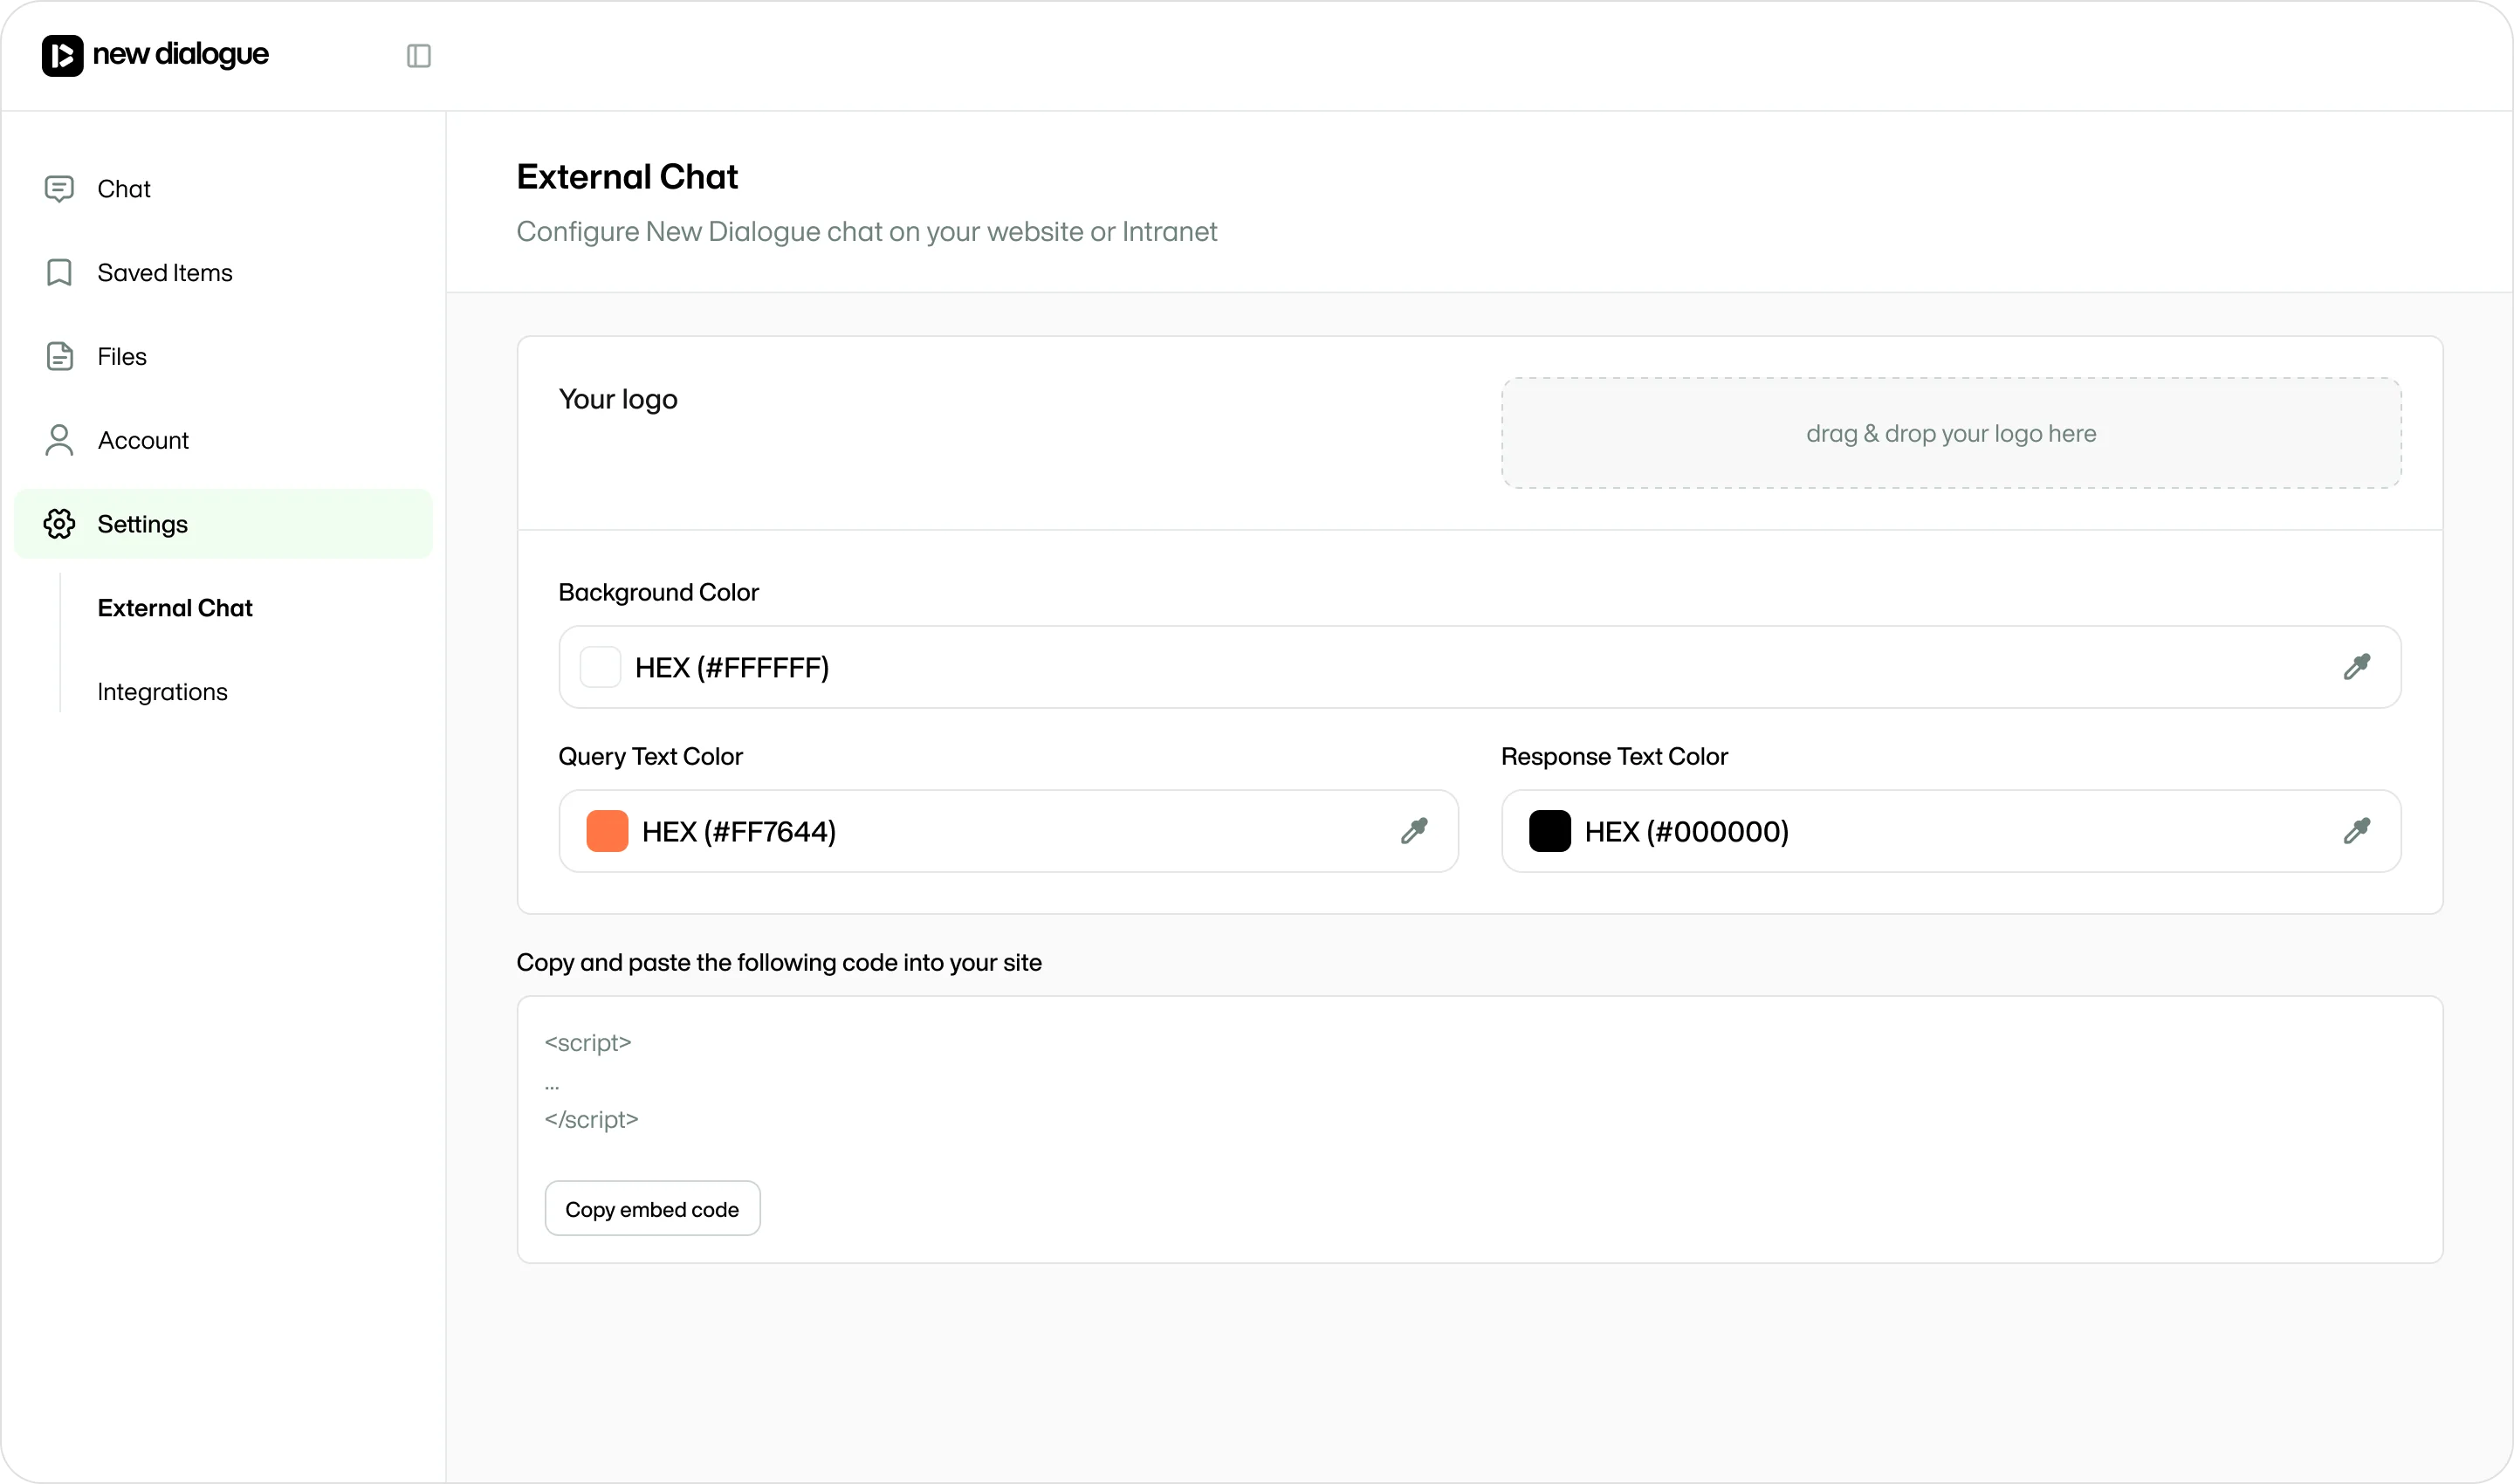Open the Chat section from the sidebar
Image resolution: width=2514 pixels, height=1484 pixels.
(123, 188)
